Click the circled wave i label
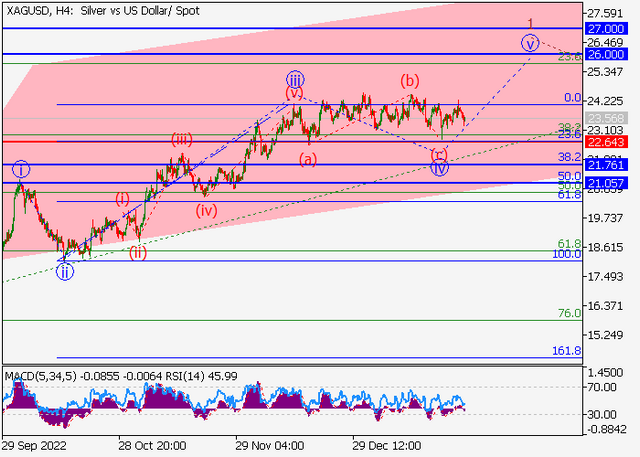Viewport: 640px width, 457px height. coord(21,169)
